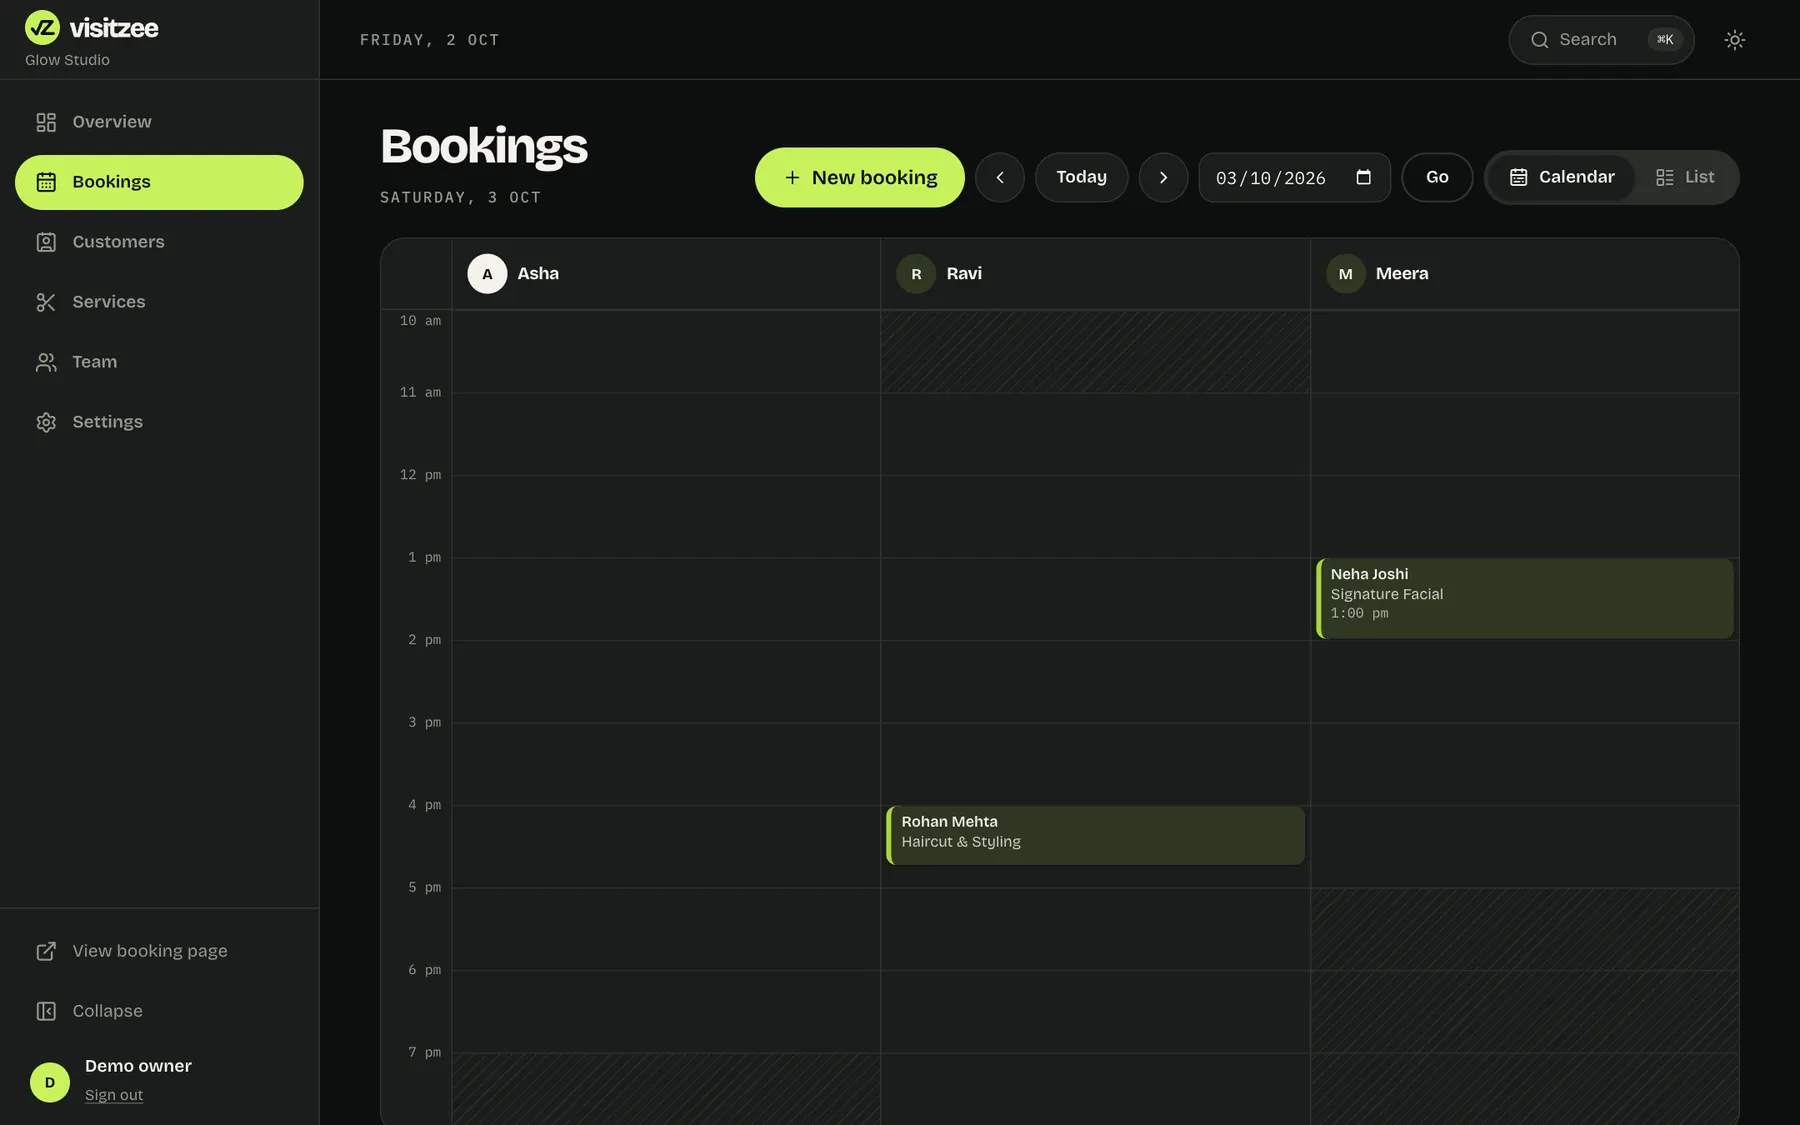The height and width of the screenshot is (1125, 1800).
Task: Click Meera's avatar in column header
Action: pos(1346,274)
